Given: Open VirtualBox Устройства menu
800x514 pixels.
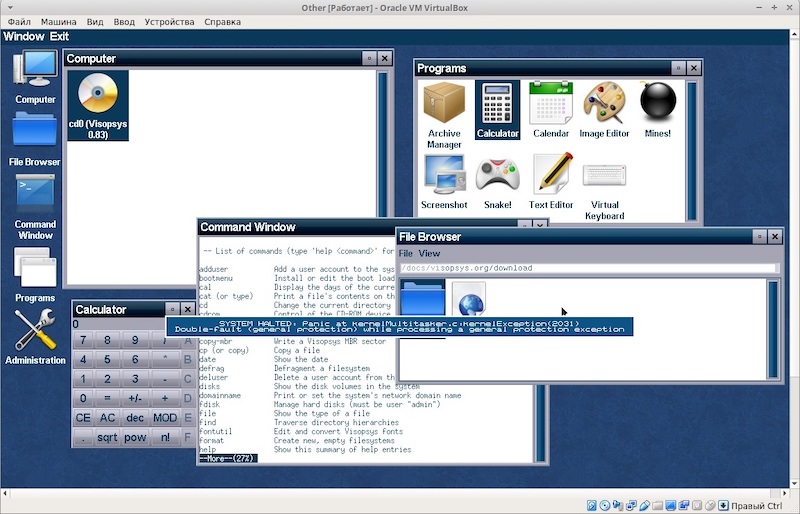Looking at the screenshot, I should pos(169,21).
